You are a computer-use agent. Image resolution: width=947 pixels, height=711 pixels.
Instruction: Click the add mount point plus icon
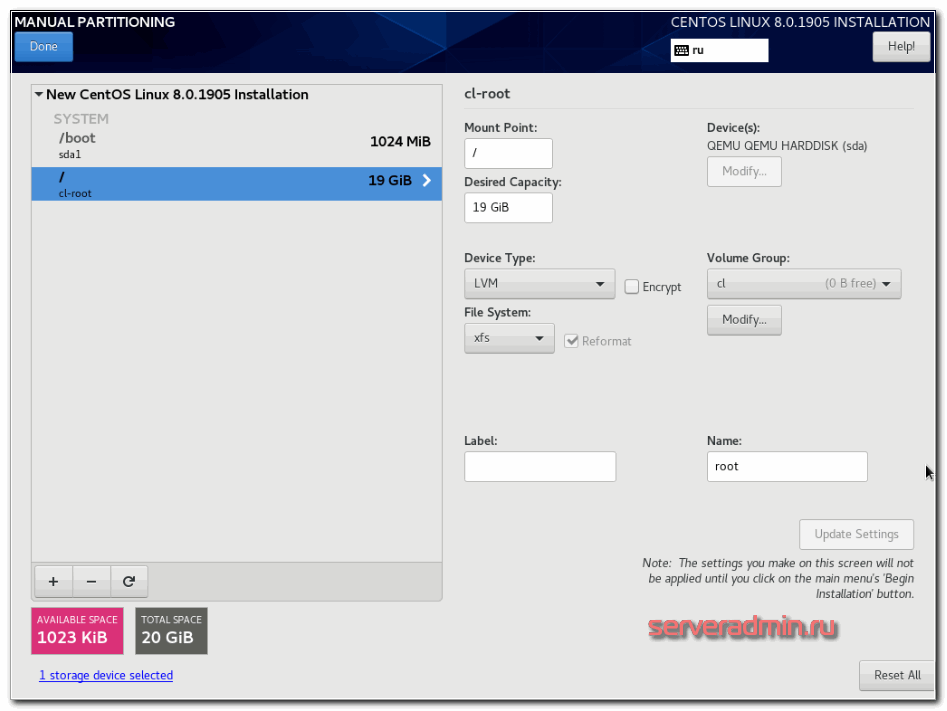pyautogui.click(x=53, y=581)
